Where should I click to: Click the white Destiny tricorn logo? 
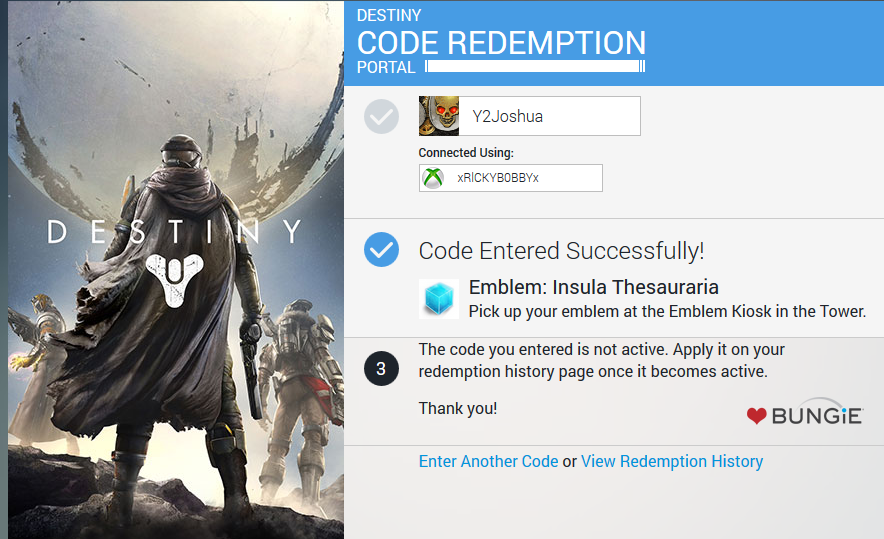click(174, 280)
